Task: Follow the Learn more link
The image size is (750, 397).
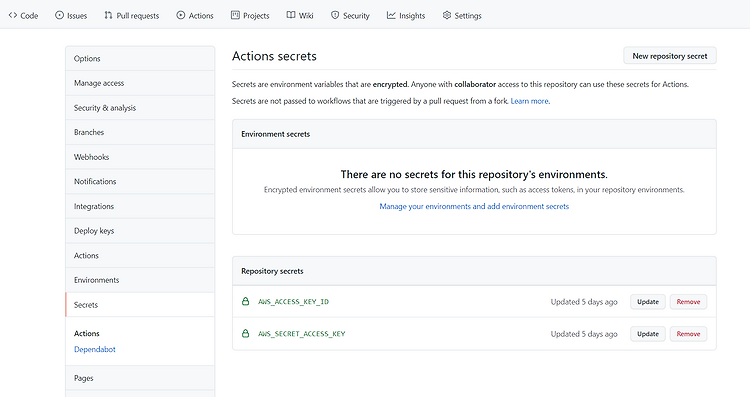Action: [x=529, y=101]
